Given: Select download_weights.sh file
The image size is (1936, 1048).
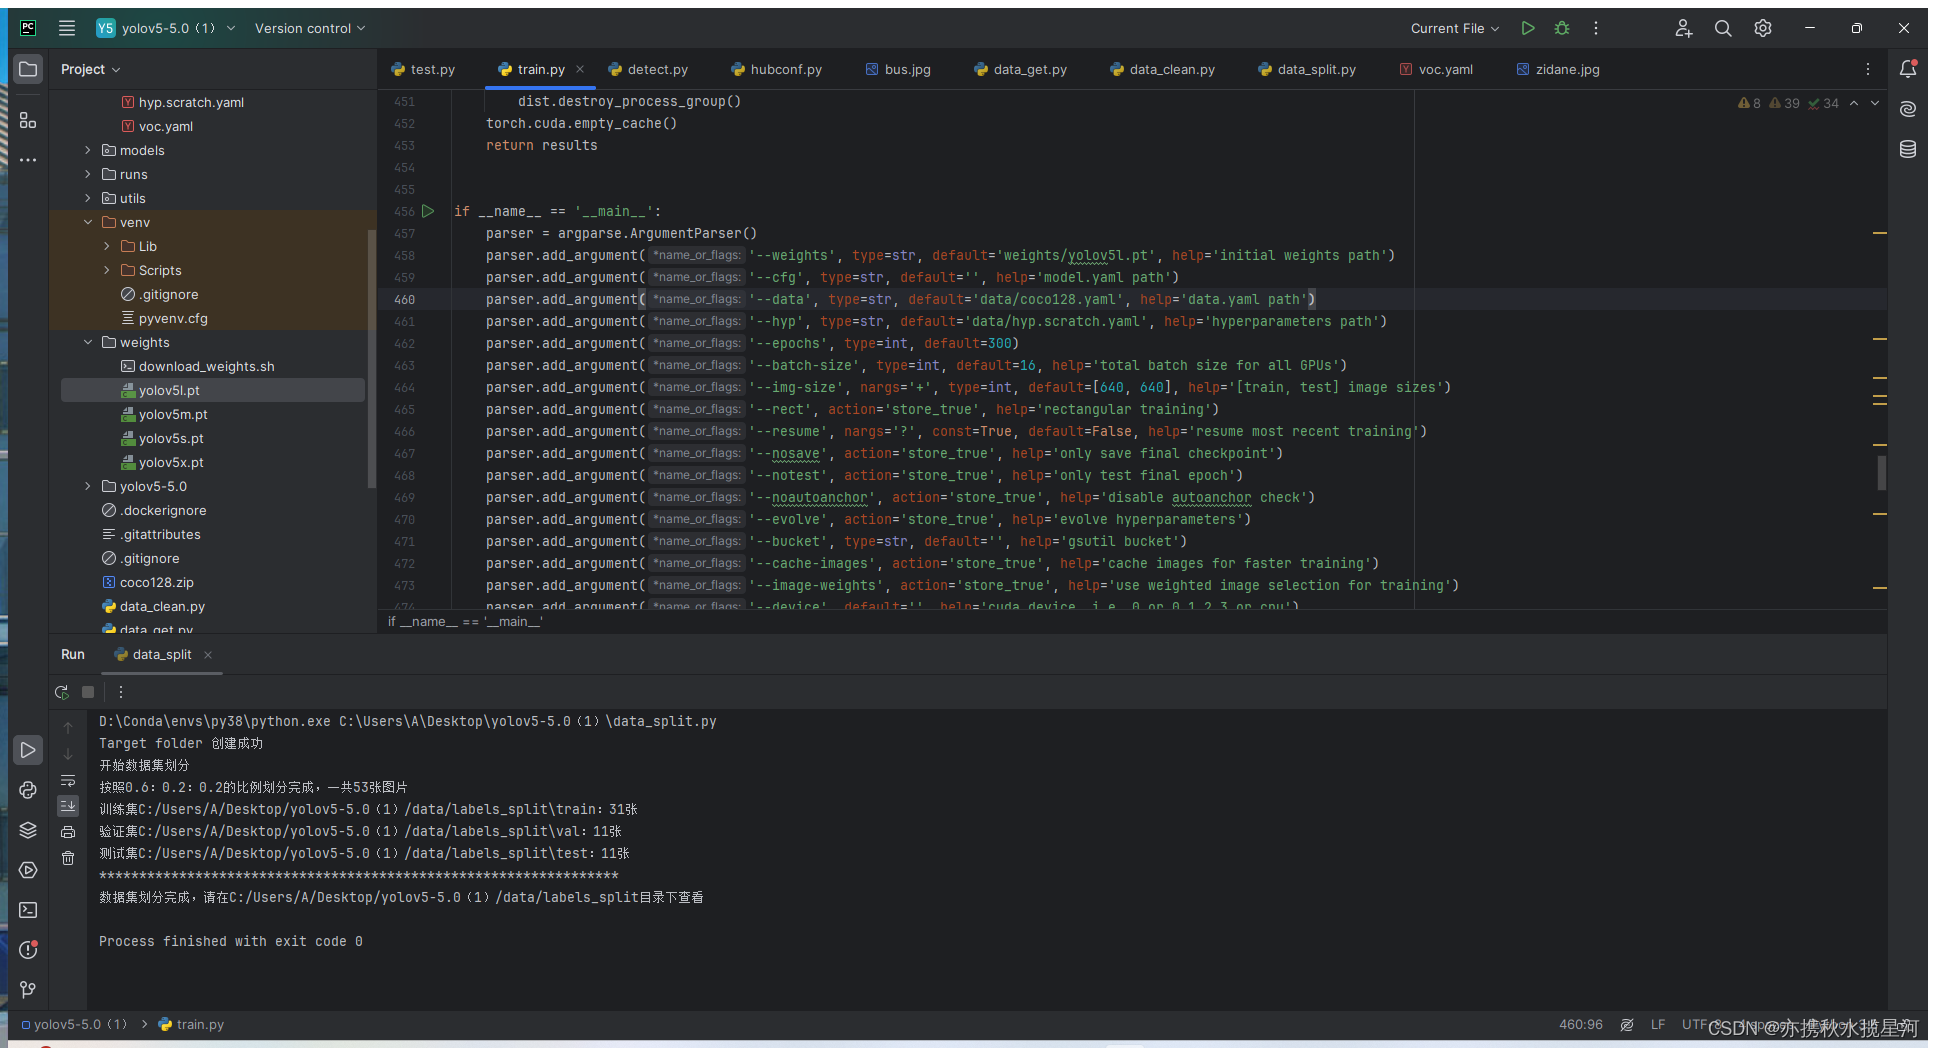Looking at the screenshot, I should tap(206, 366).
